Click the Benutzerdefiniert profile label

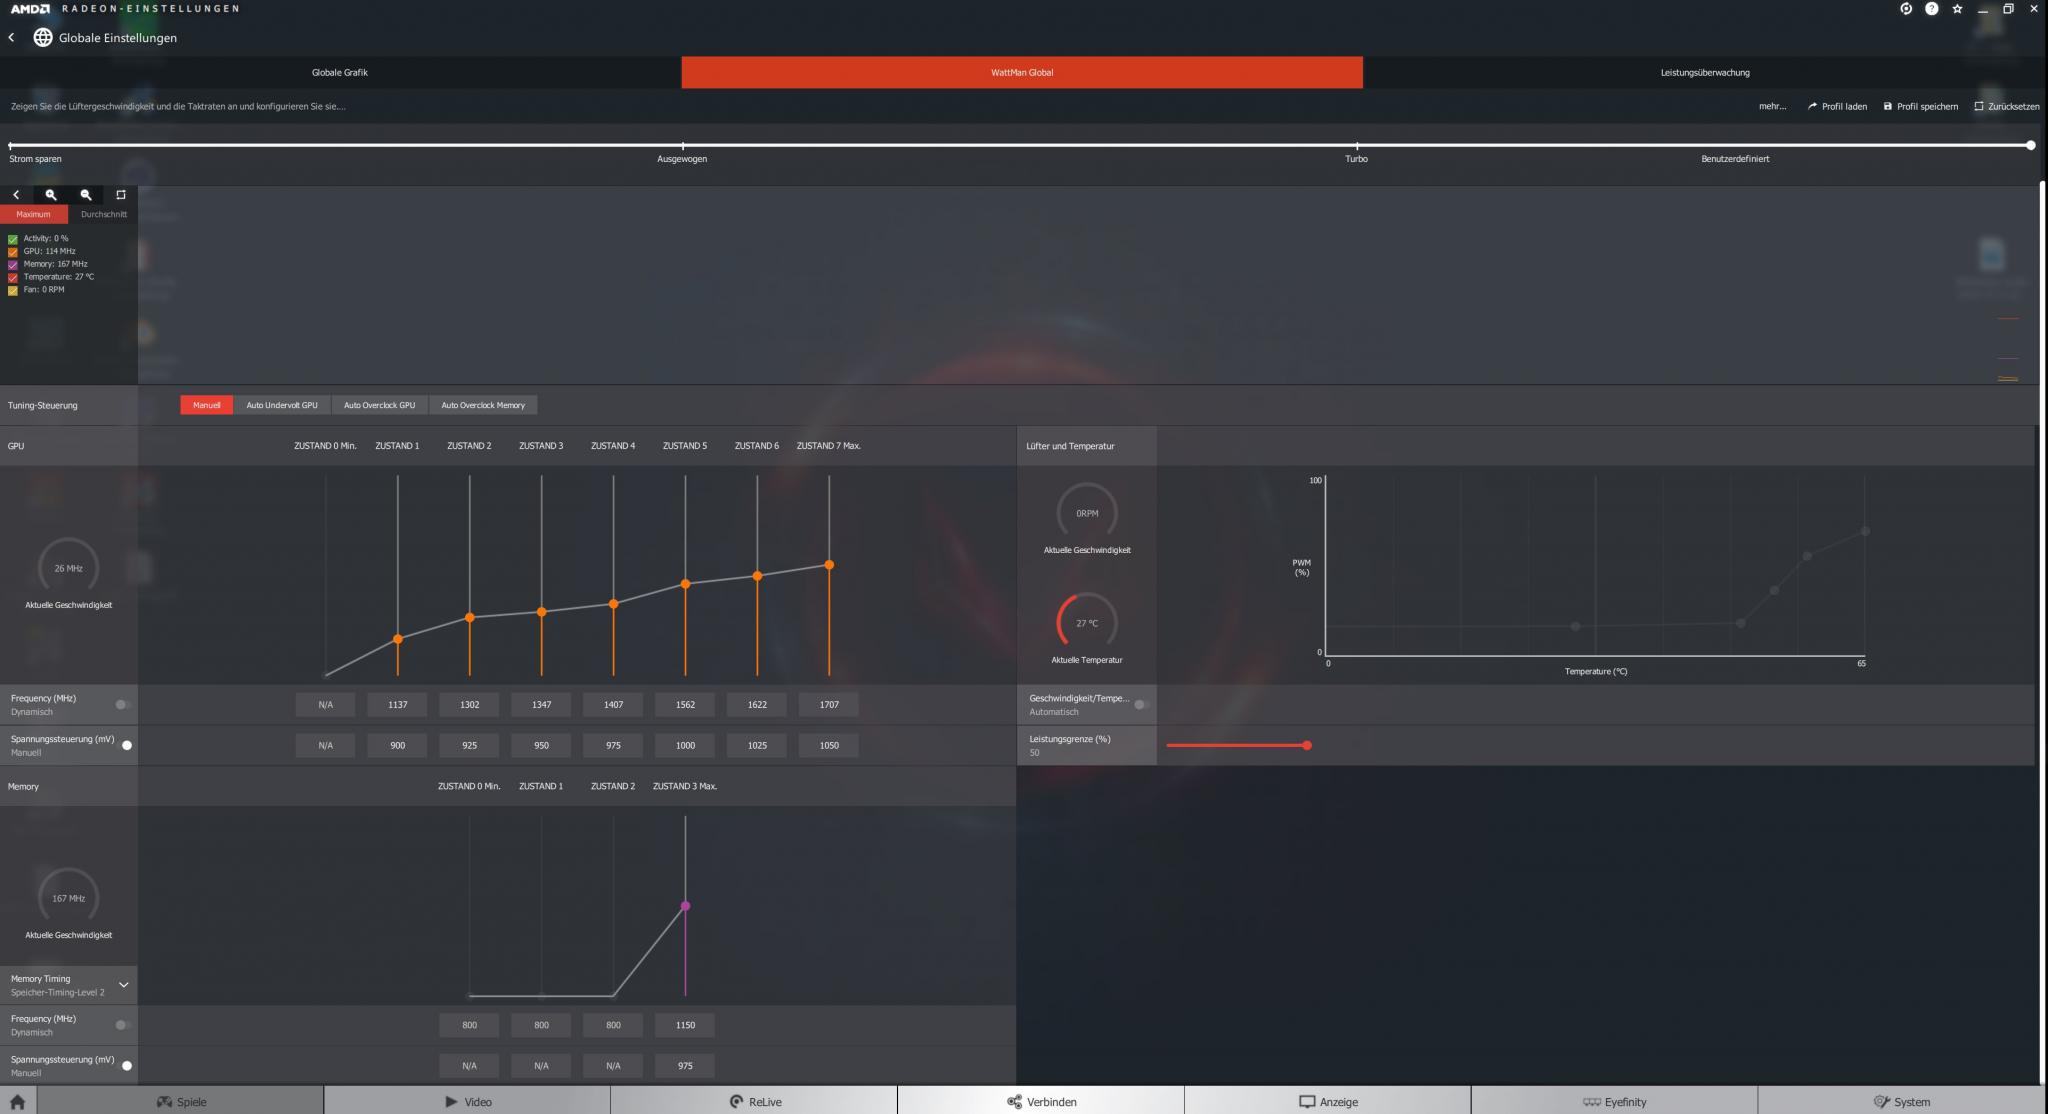(1735, 159)
